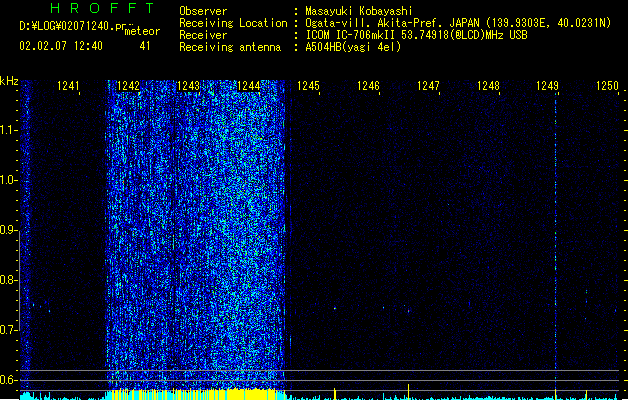Image resolution: width=629 pixels, height=400 pixels.
Task: Click the Receiving antenna label
Action: pos(230,47)
